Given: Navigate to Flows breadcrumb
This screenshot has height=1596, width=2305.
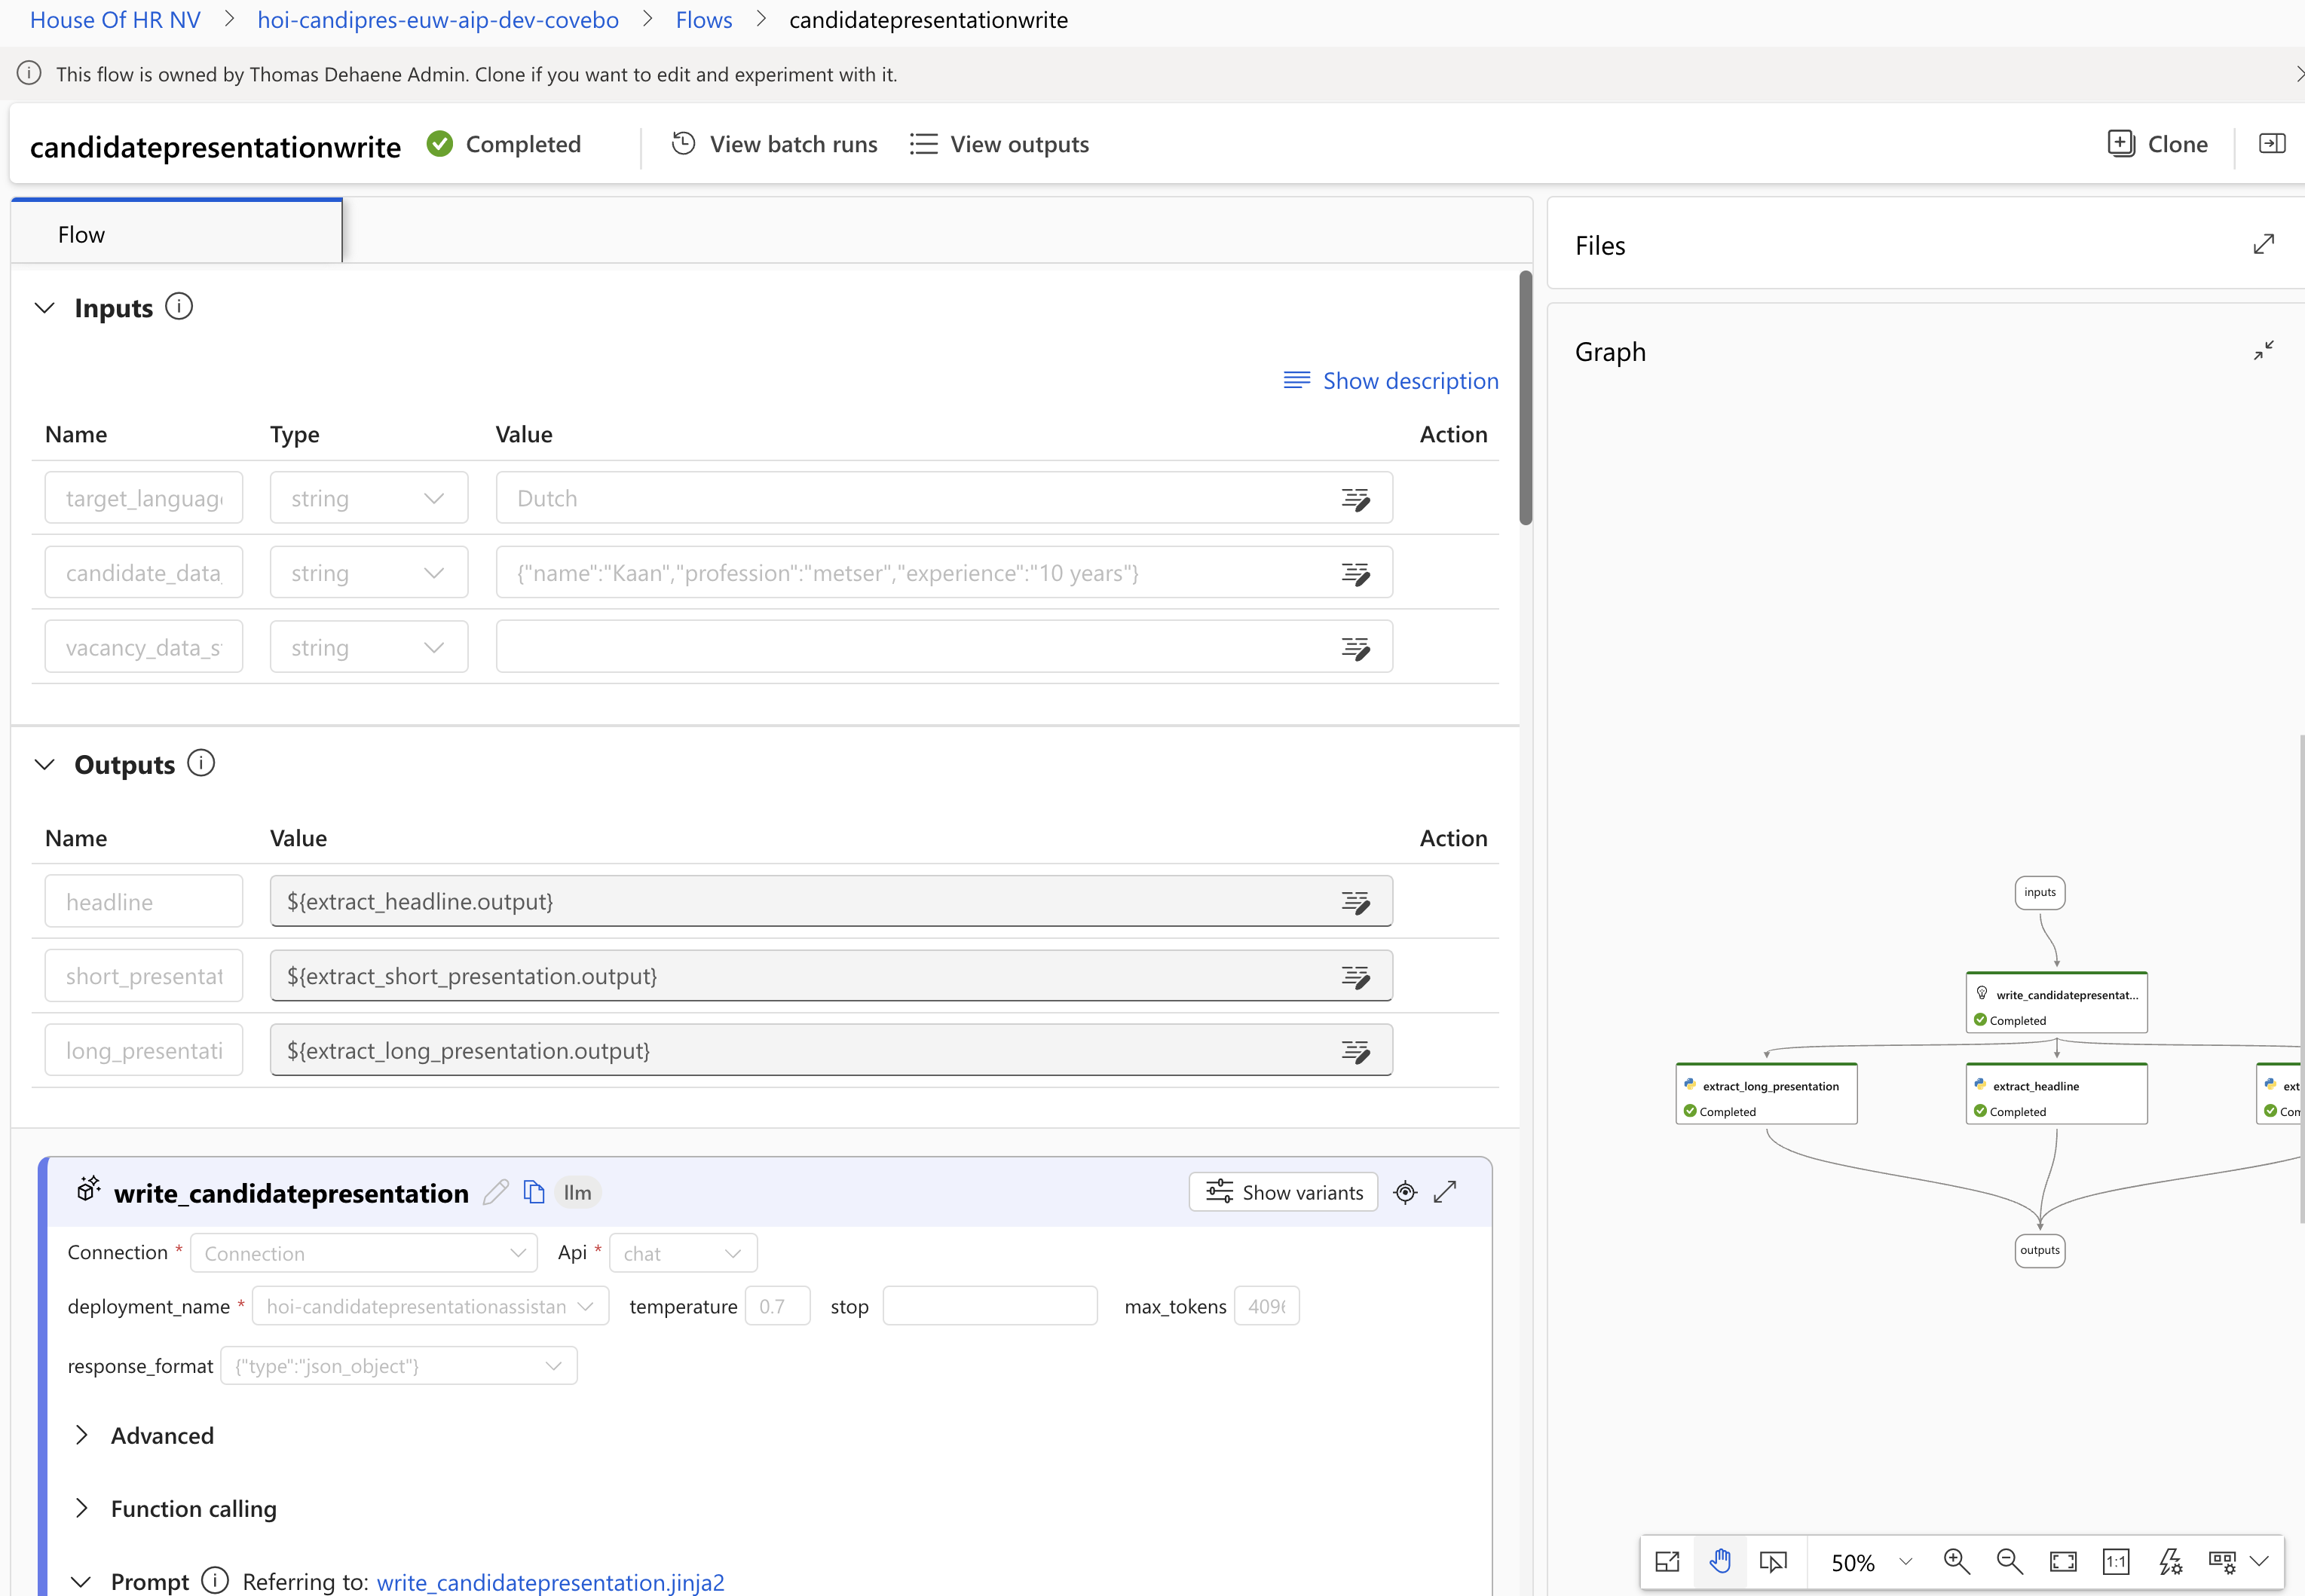Looking at the screenshot, I should click(704, 20).
